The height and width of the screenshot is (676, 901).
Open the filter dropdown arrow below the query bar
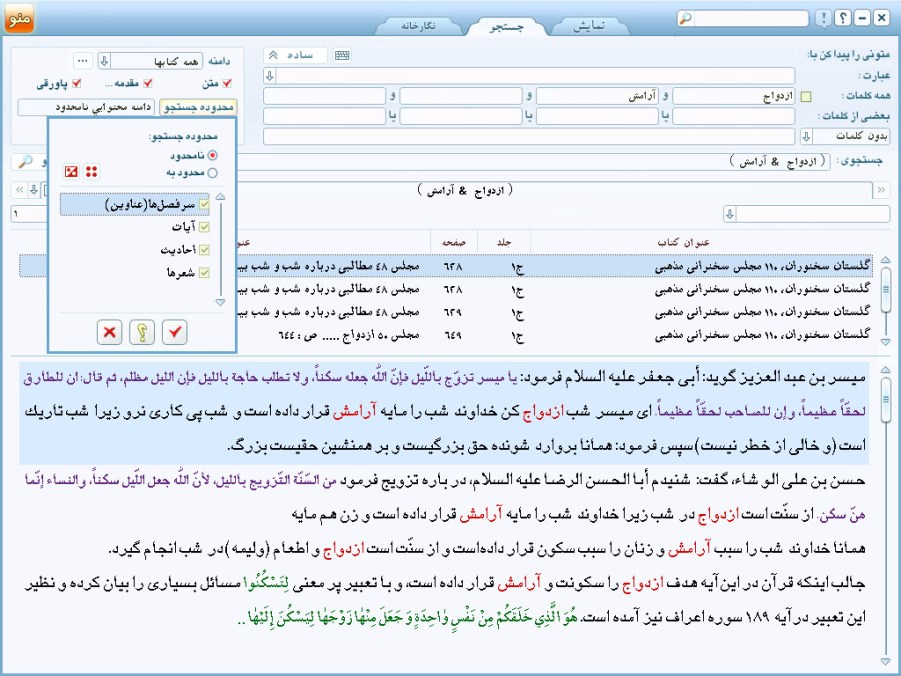(730, 214)
